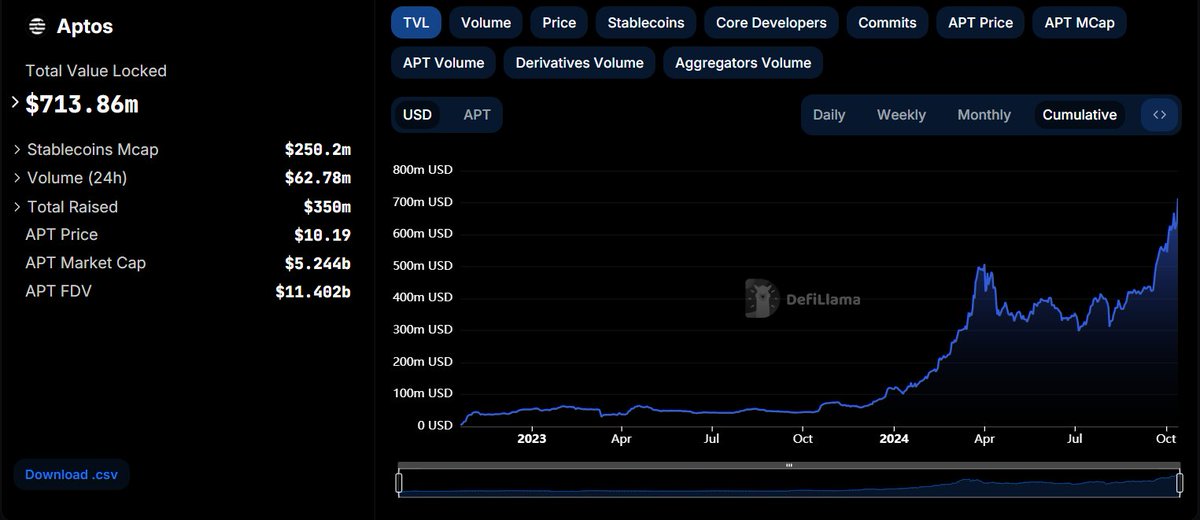Click the $350m total raised value
Image resolution: width=1200 pixels, height=520 pixels.
[x=327, y=207]
